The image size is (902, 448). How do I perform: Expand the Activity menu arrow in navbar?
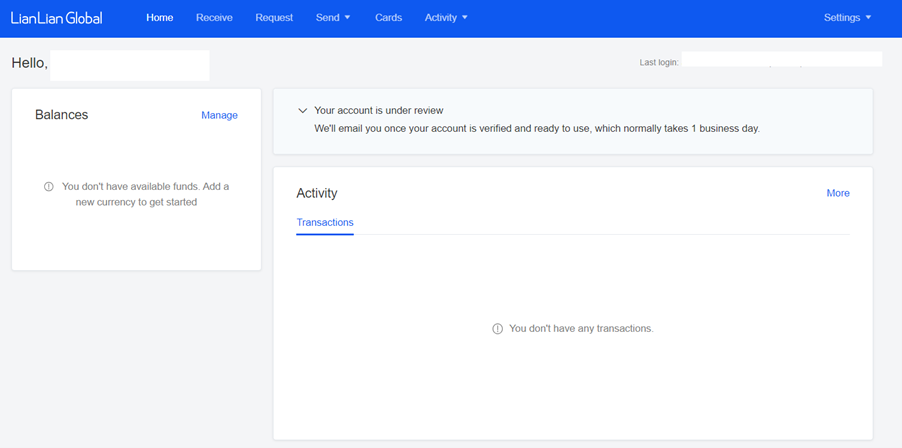[465, 18]
